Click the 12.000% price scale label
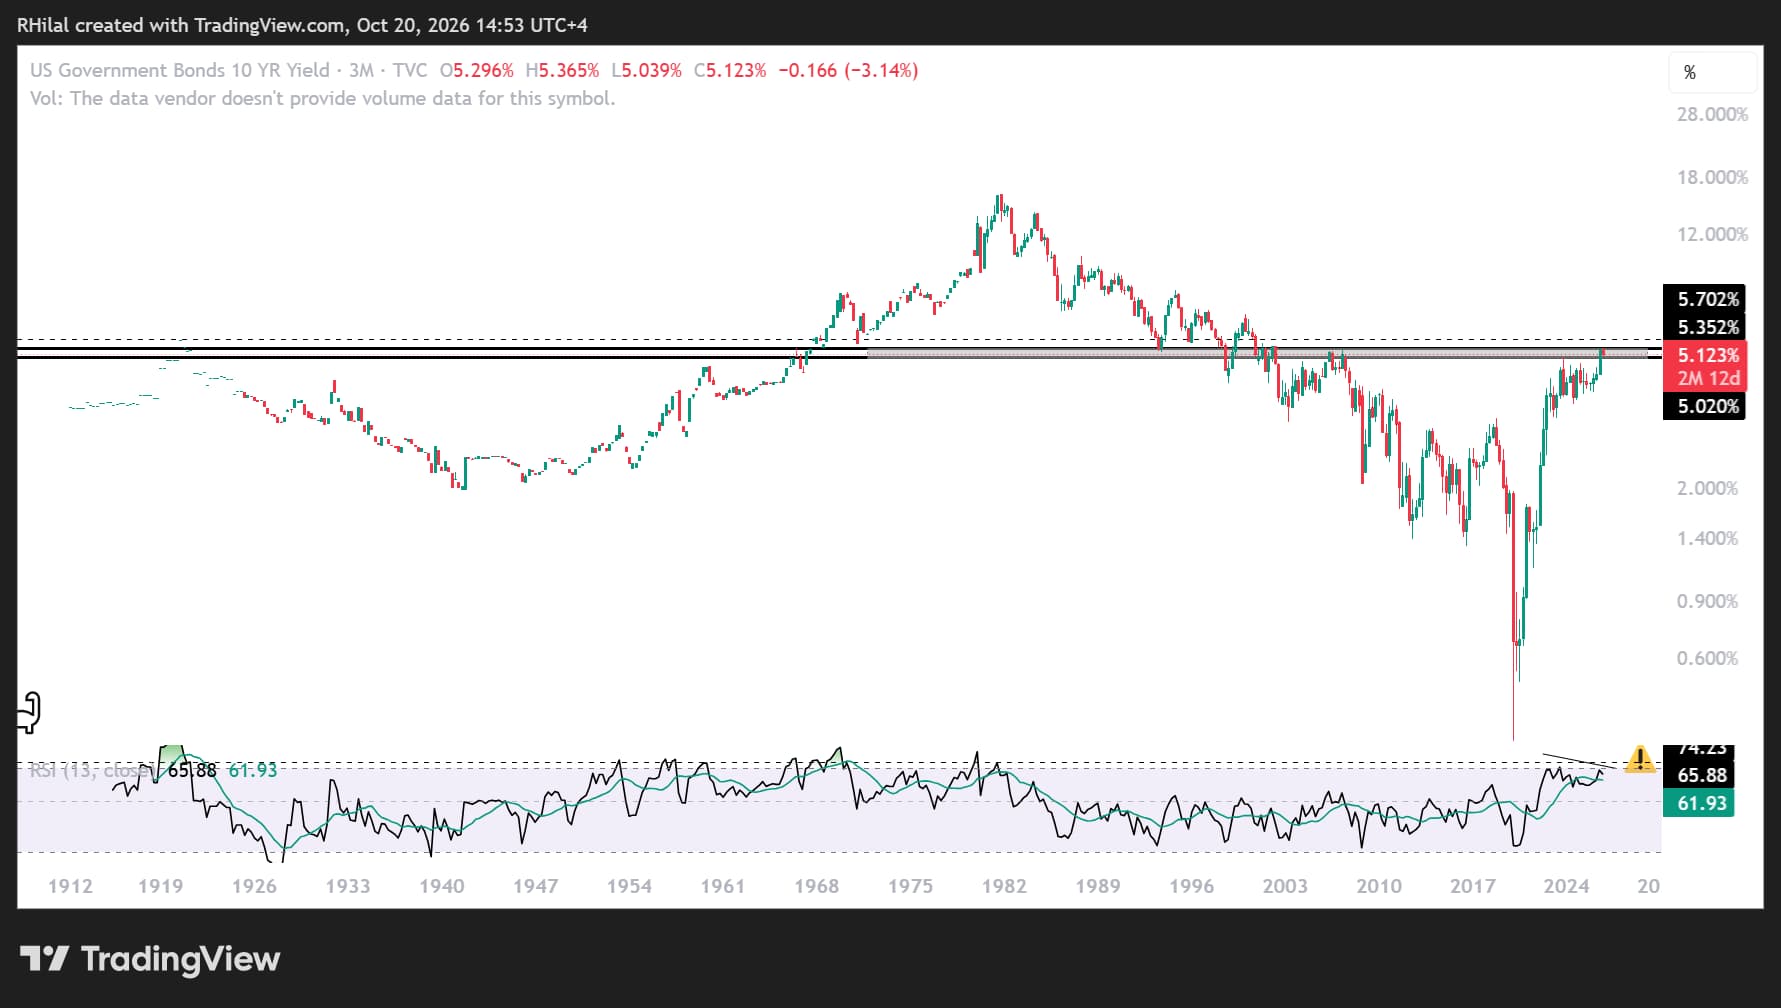Image resolution: width=1781 pixels, height=1008 pixels. (1712, 234)
